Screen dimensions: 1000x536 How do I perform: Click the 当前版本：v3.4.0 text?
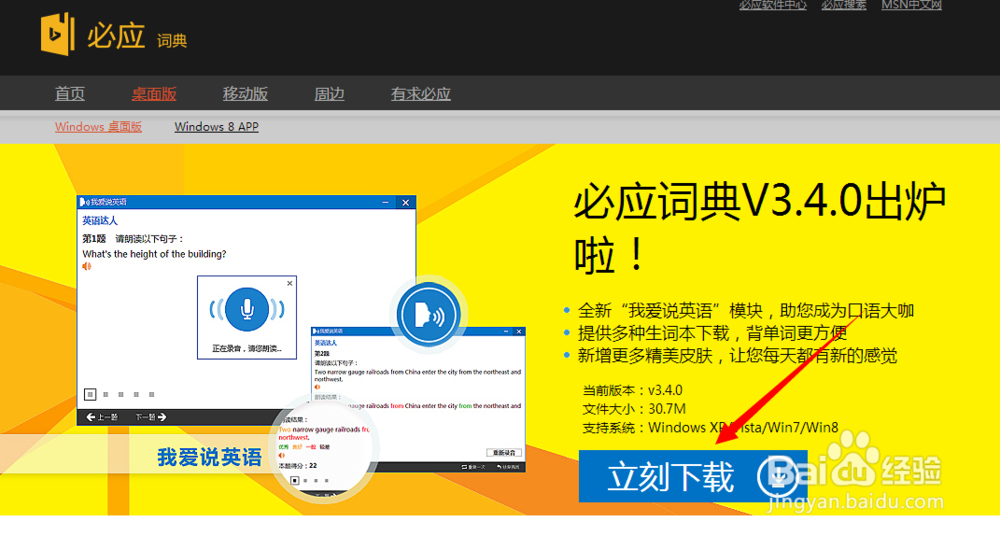pos(632,391)
